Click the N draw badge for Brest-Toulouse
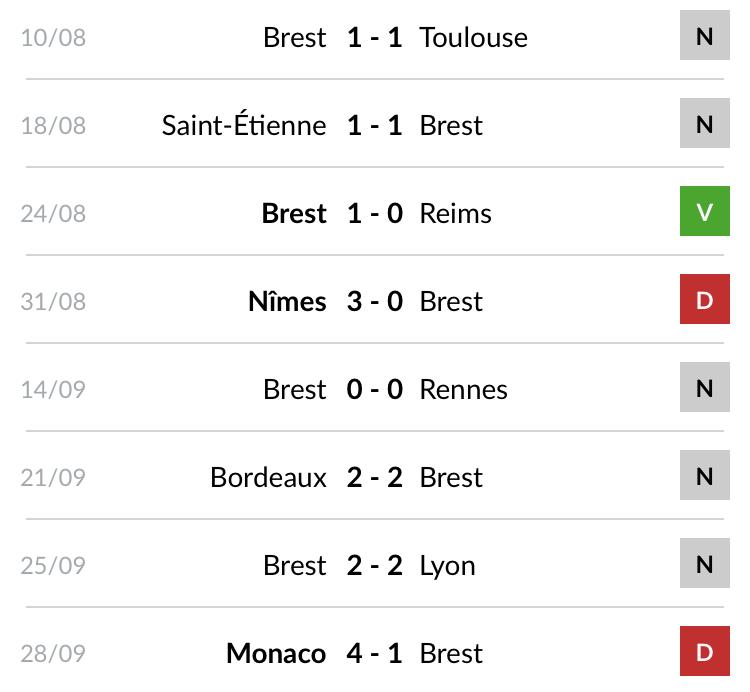The image size is (750, 692). tap(705, 35)
